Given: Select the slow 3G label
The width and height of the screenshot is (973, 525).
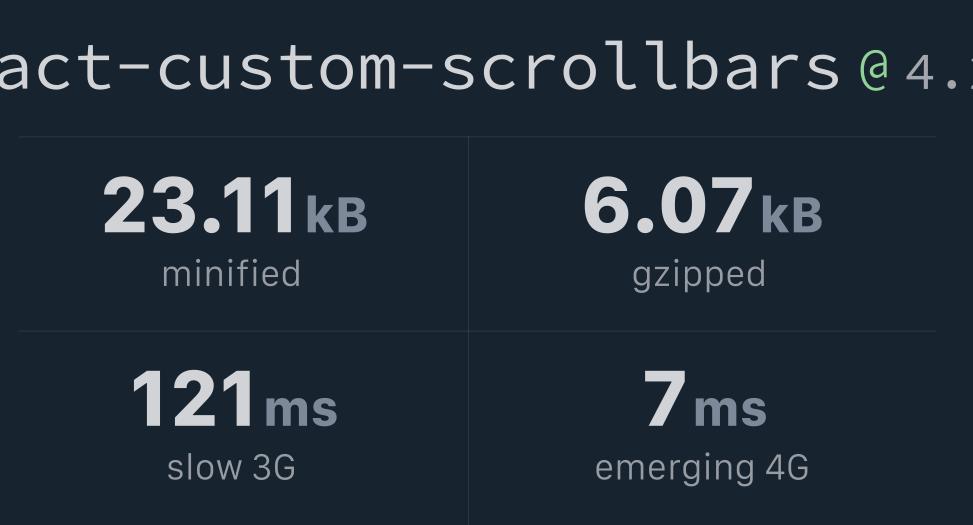Looking at the screenshot, I should [x=231, y=467].
